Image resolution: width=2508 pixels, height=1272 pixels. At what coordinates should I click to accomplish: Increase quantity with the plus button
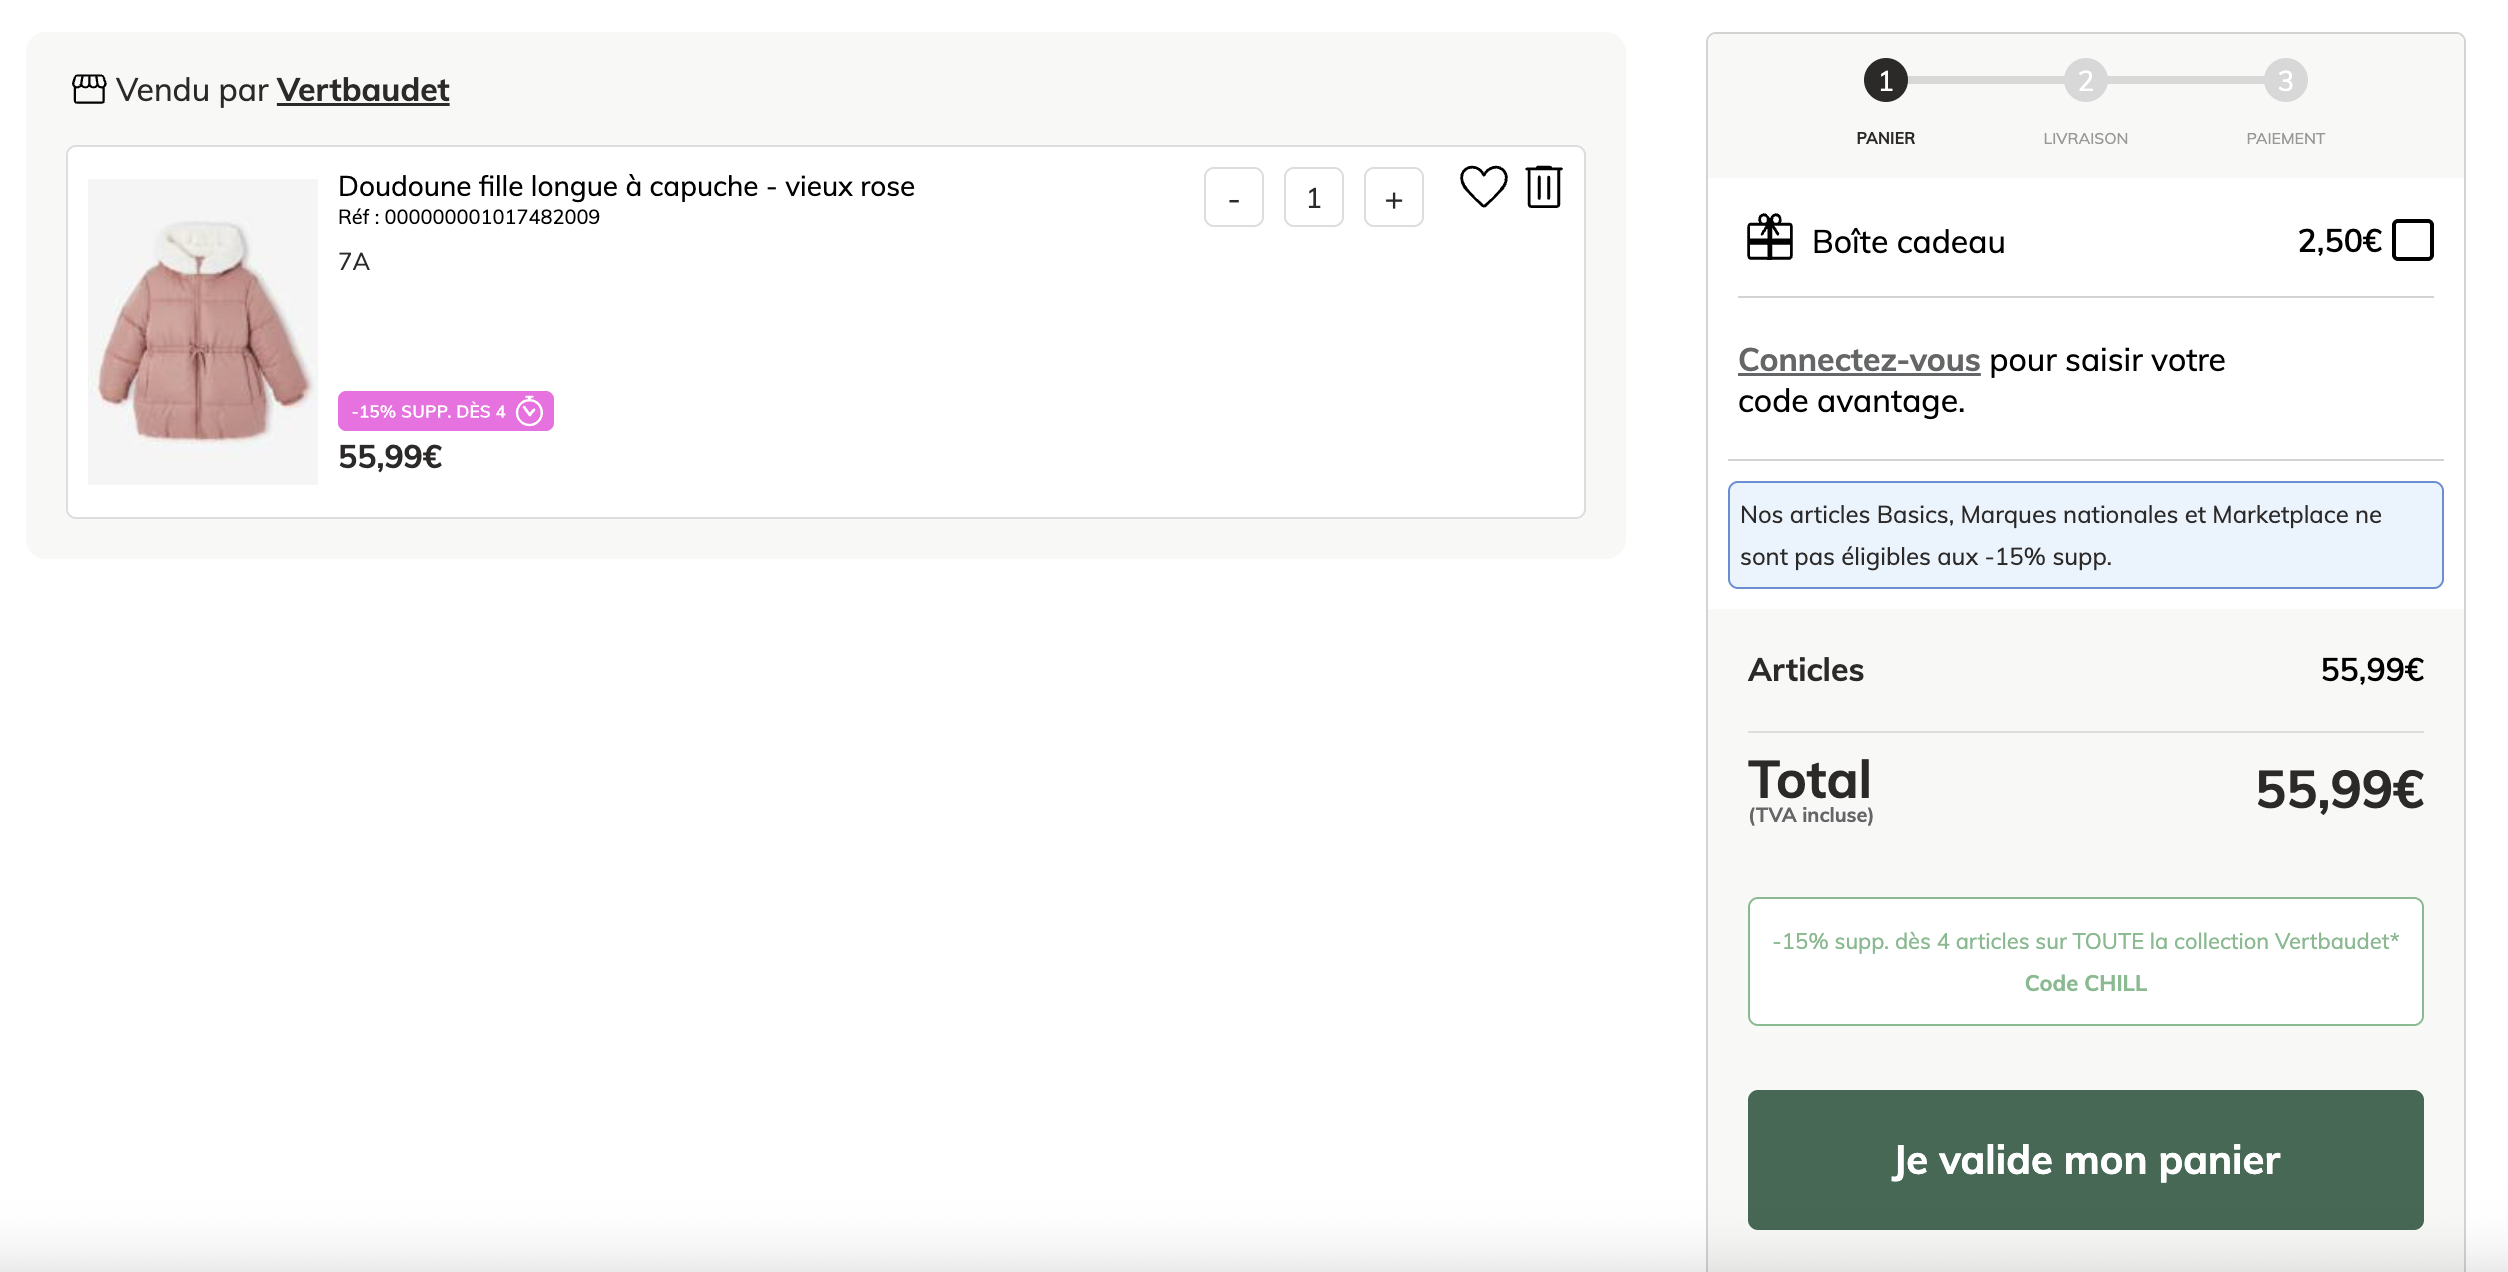pos(1393,198)
